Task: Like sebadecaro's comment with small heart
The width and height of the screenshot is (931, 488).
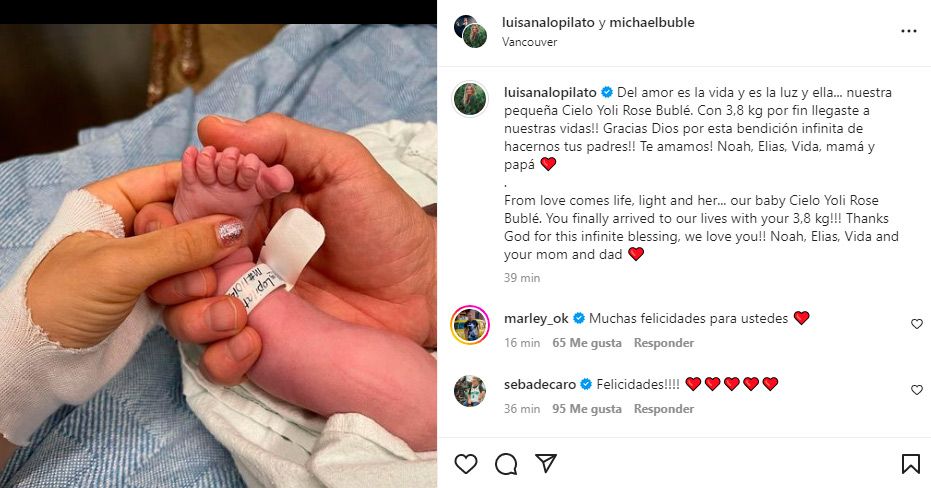Action: pyautogui.click(x=916, y=390)
